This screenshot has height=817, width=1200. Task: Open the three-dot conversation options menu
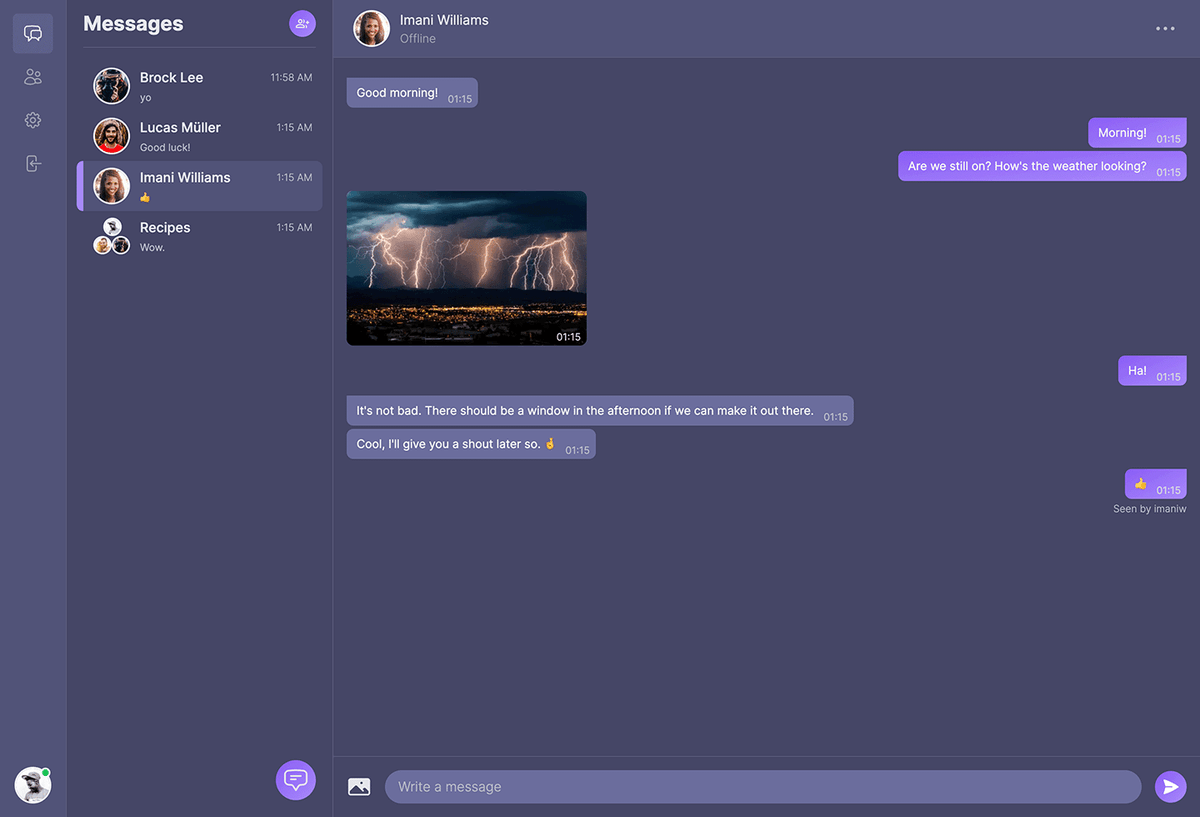pyautogui.click(x=1164, y=28)
